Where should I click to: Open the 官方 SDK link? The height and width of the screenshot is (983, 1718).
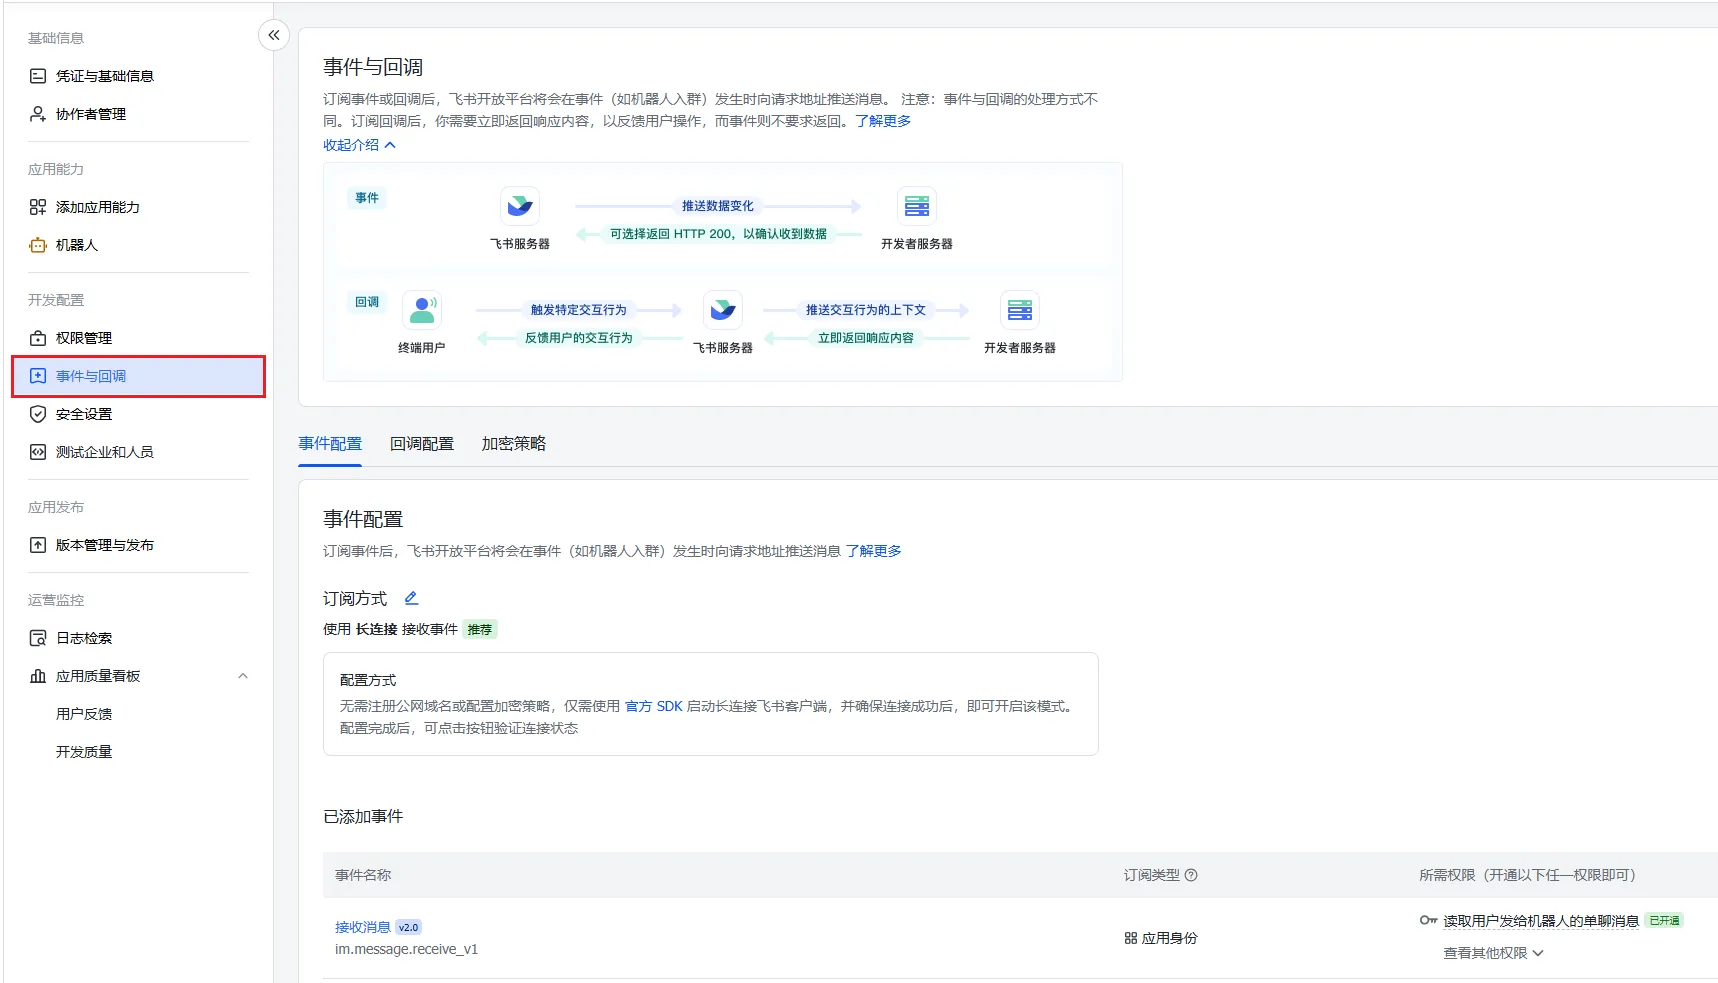pyautogui.click(x=653, y=706)
